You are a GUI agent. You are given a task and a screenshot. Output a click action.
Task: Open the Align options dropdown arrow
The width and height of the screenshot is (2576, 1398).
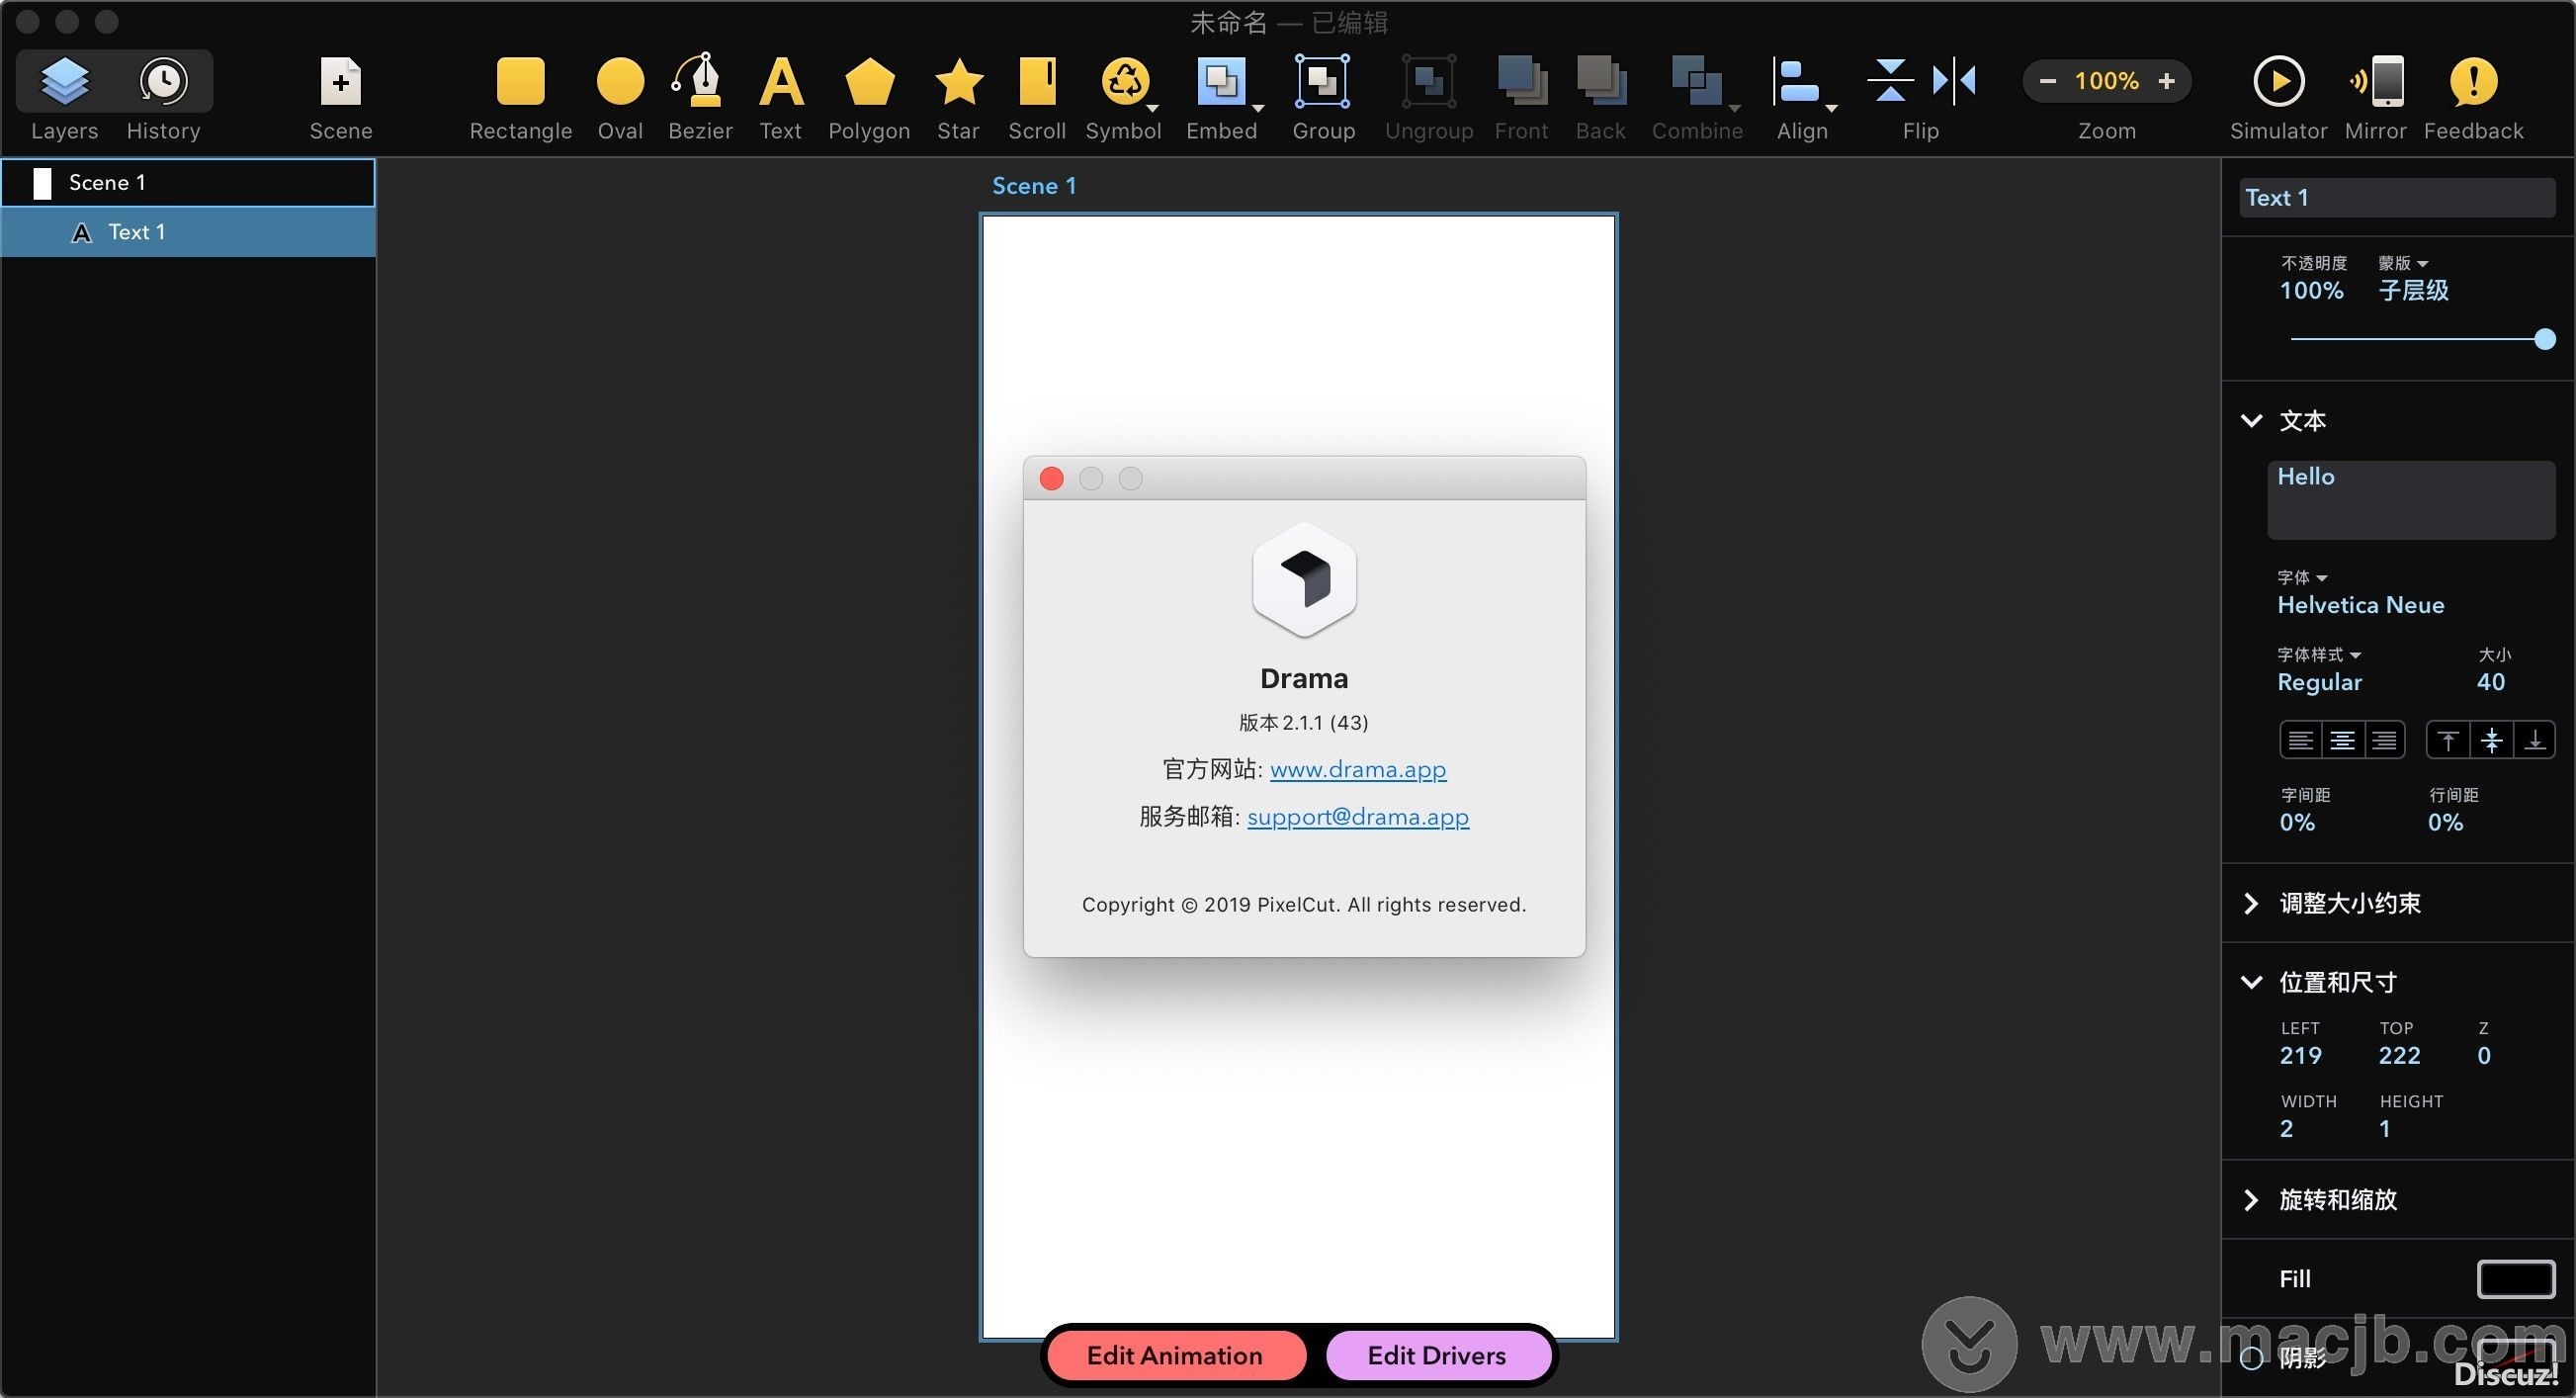coord(1831,107)
